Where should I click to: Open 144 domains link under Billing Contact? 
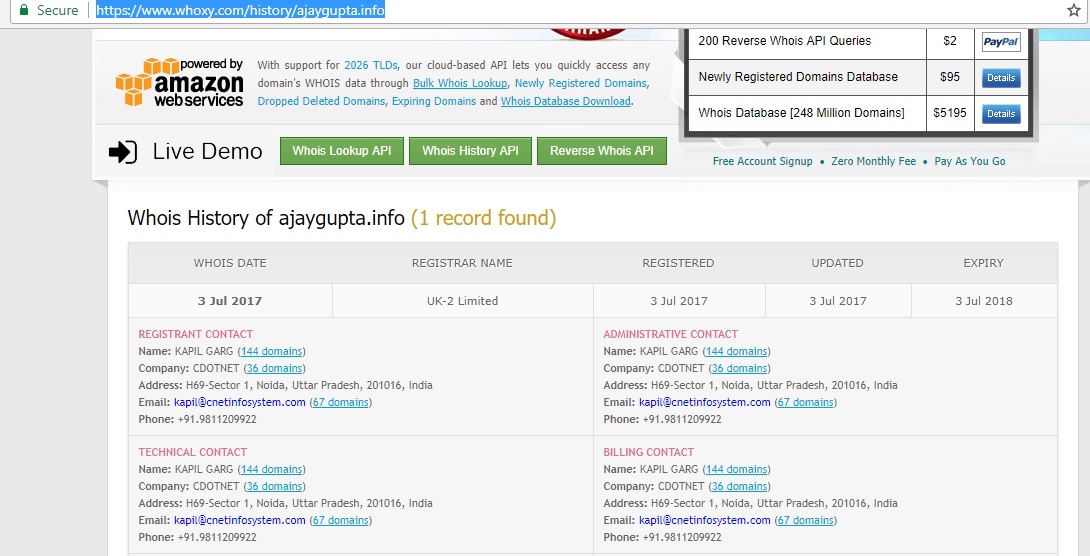pos(737,470)
